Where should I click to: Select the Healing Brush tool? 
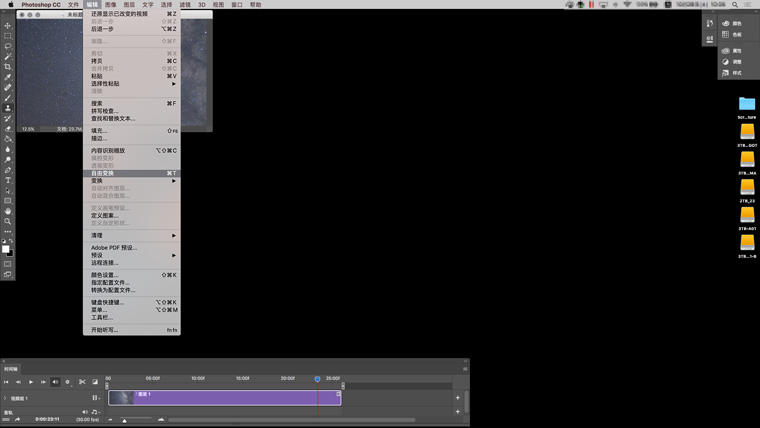[8, 87]
